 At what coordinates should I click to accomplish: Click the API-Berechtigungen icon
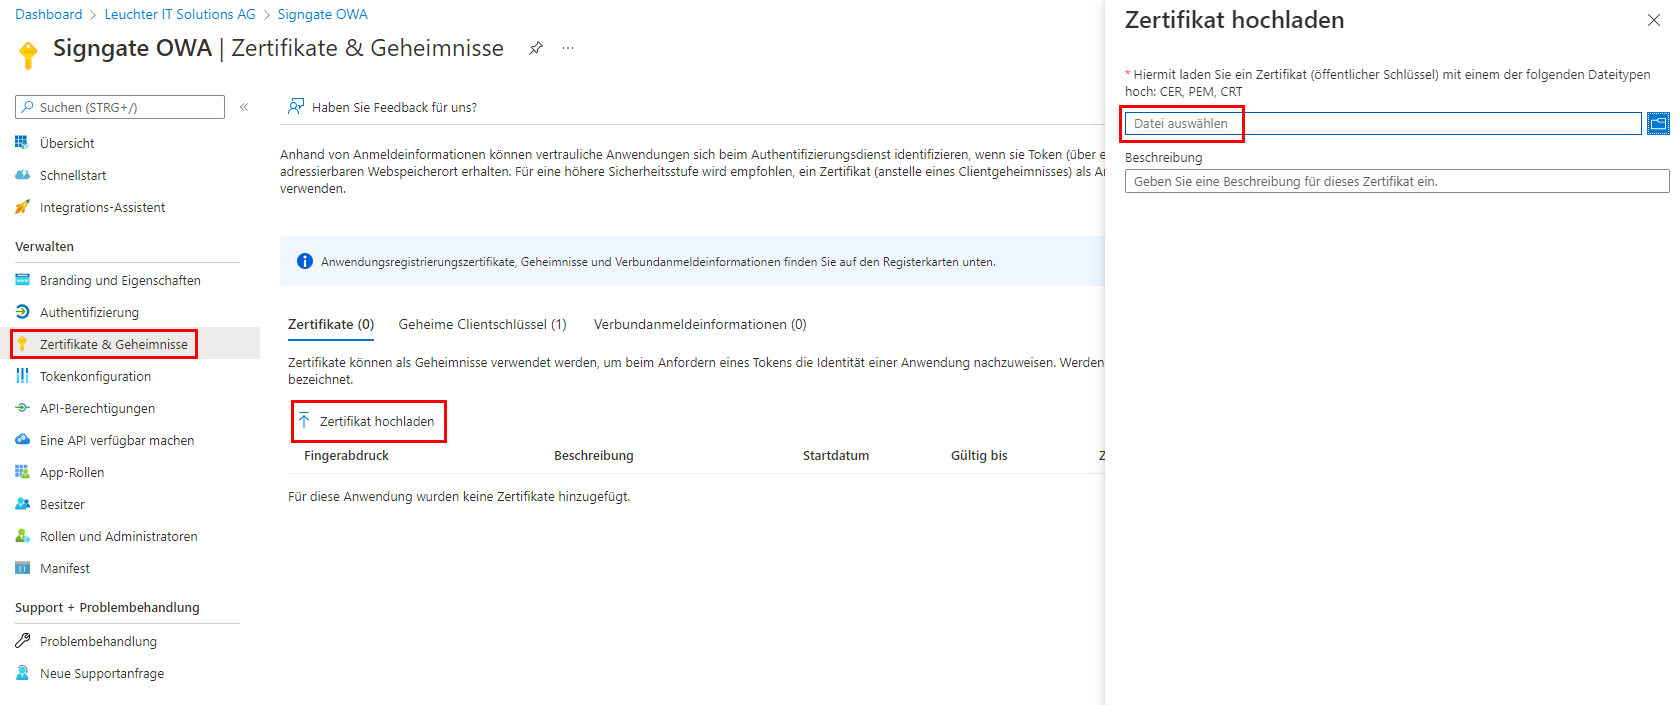pos(22,408)
